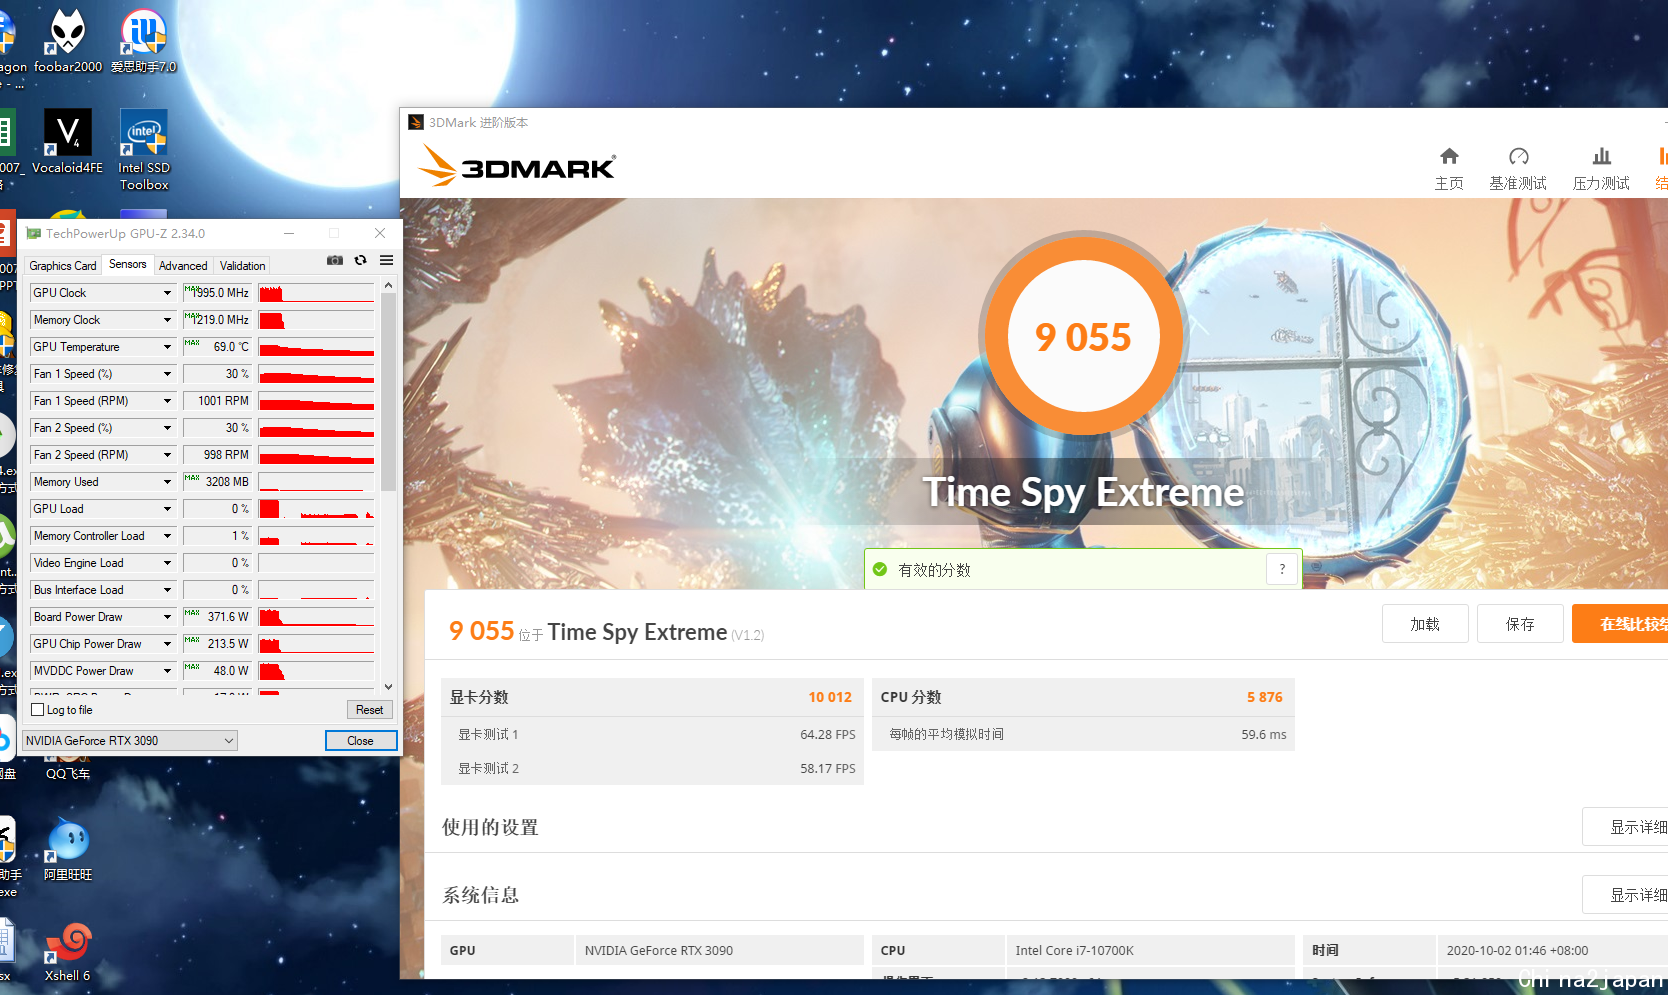Click 显卡测试 1 64.28 FPS row
Screen dimensions: 1668x995
(x=652, y=734)
